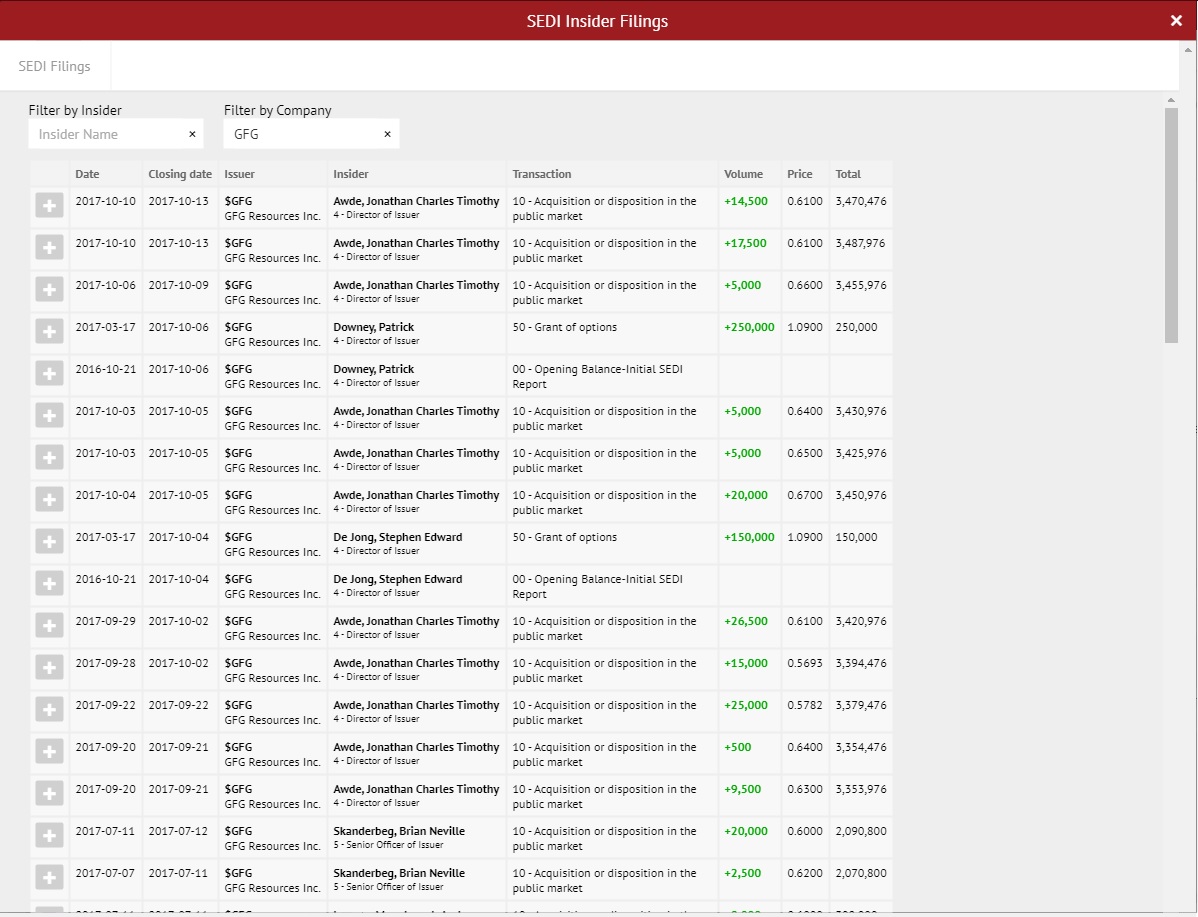Viewport: 1198px width, 917px height.
Task: Expand the row with total 3,394,476
Action: [49, 668]
